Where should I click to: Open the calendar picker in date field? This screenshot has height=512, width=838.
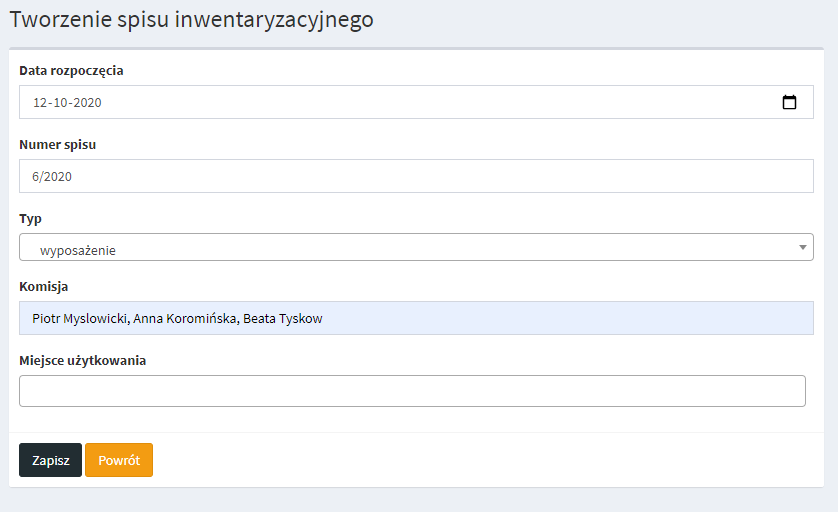tap(789, 102)
